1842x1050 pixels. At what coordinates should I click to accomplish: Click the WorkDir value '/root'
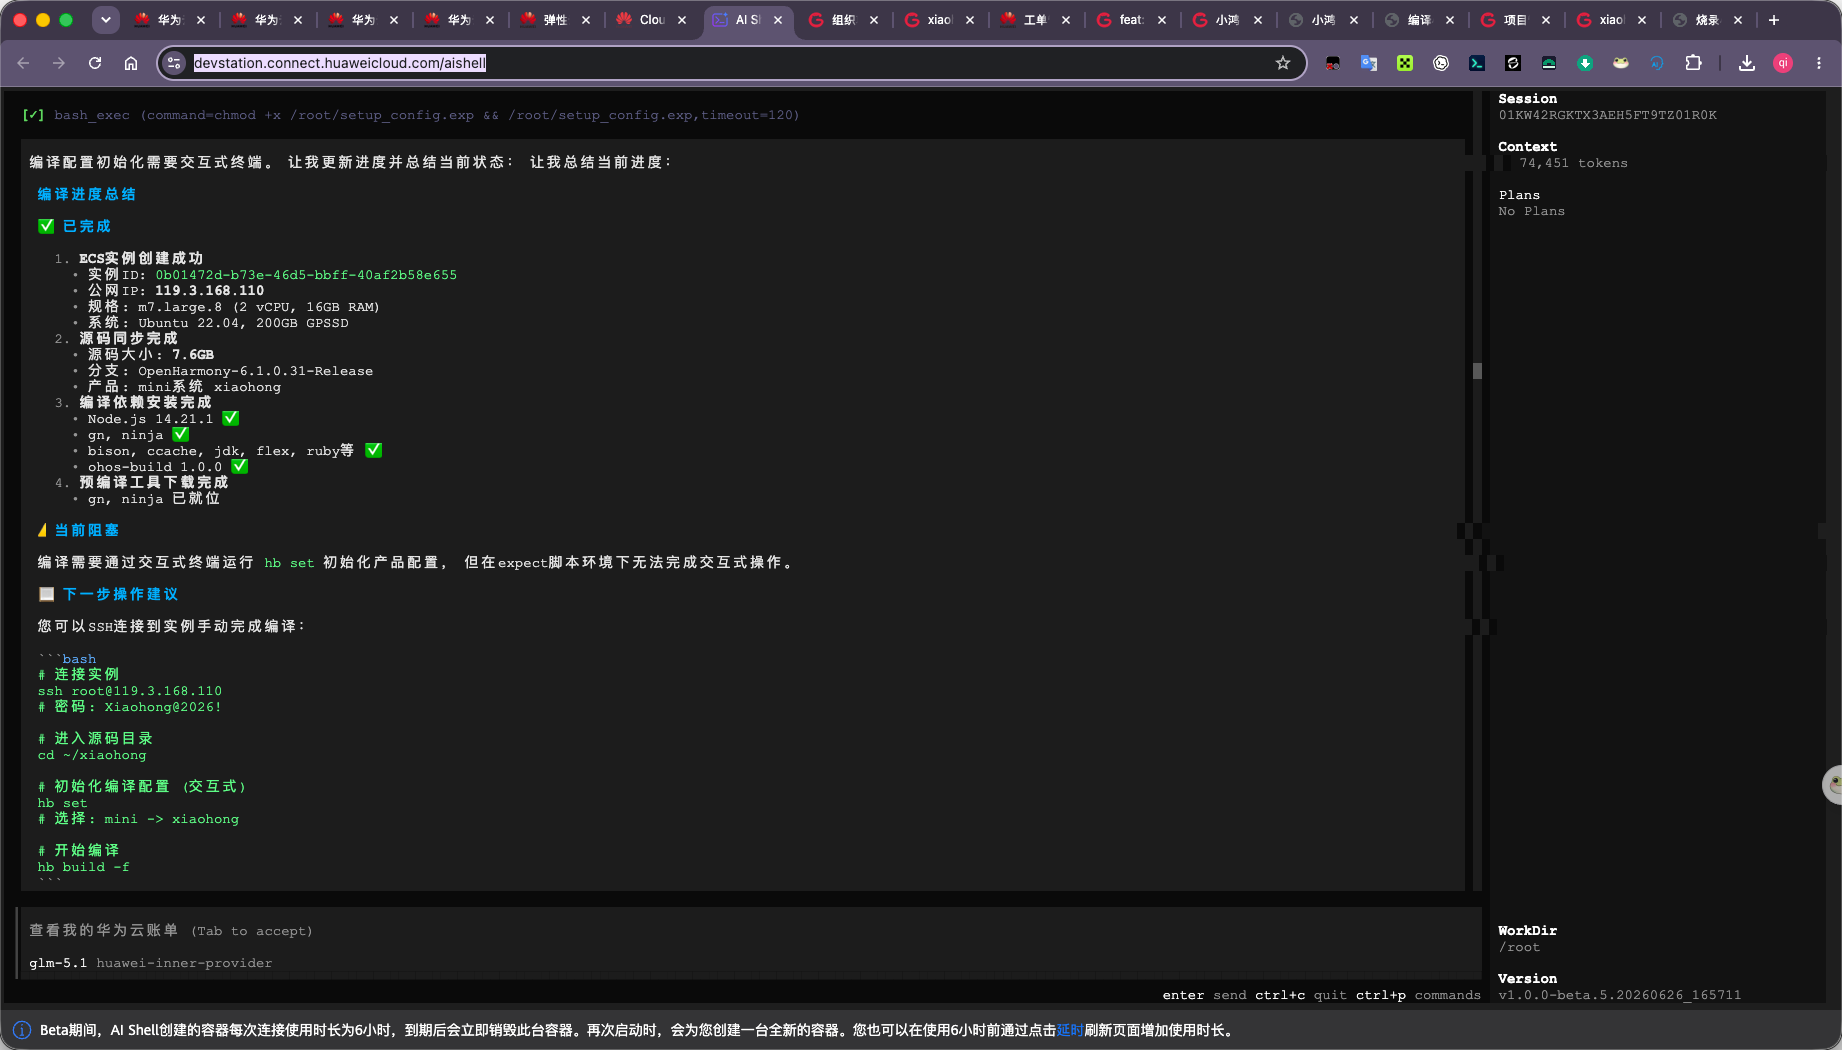(1520, 947)
